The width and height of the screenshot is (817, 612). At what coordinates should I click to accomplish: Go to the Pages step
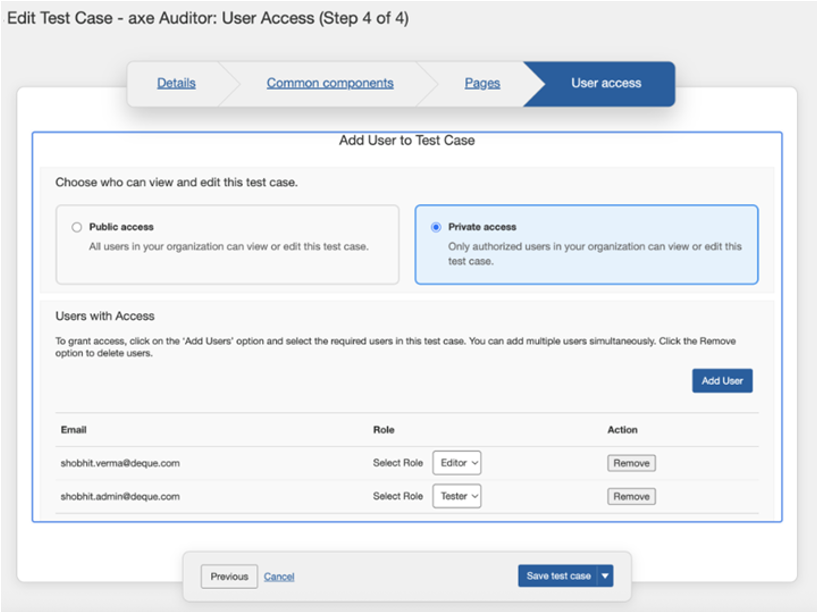coord(482,83)
